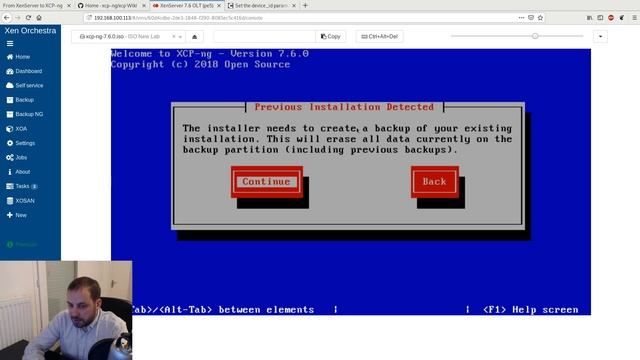Click the console text 'Previous Installation Detected'
Screen dimensions: 640x360
coord(344,107)
